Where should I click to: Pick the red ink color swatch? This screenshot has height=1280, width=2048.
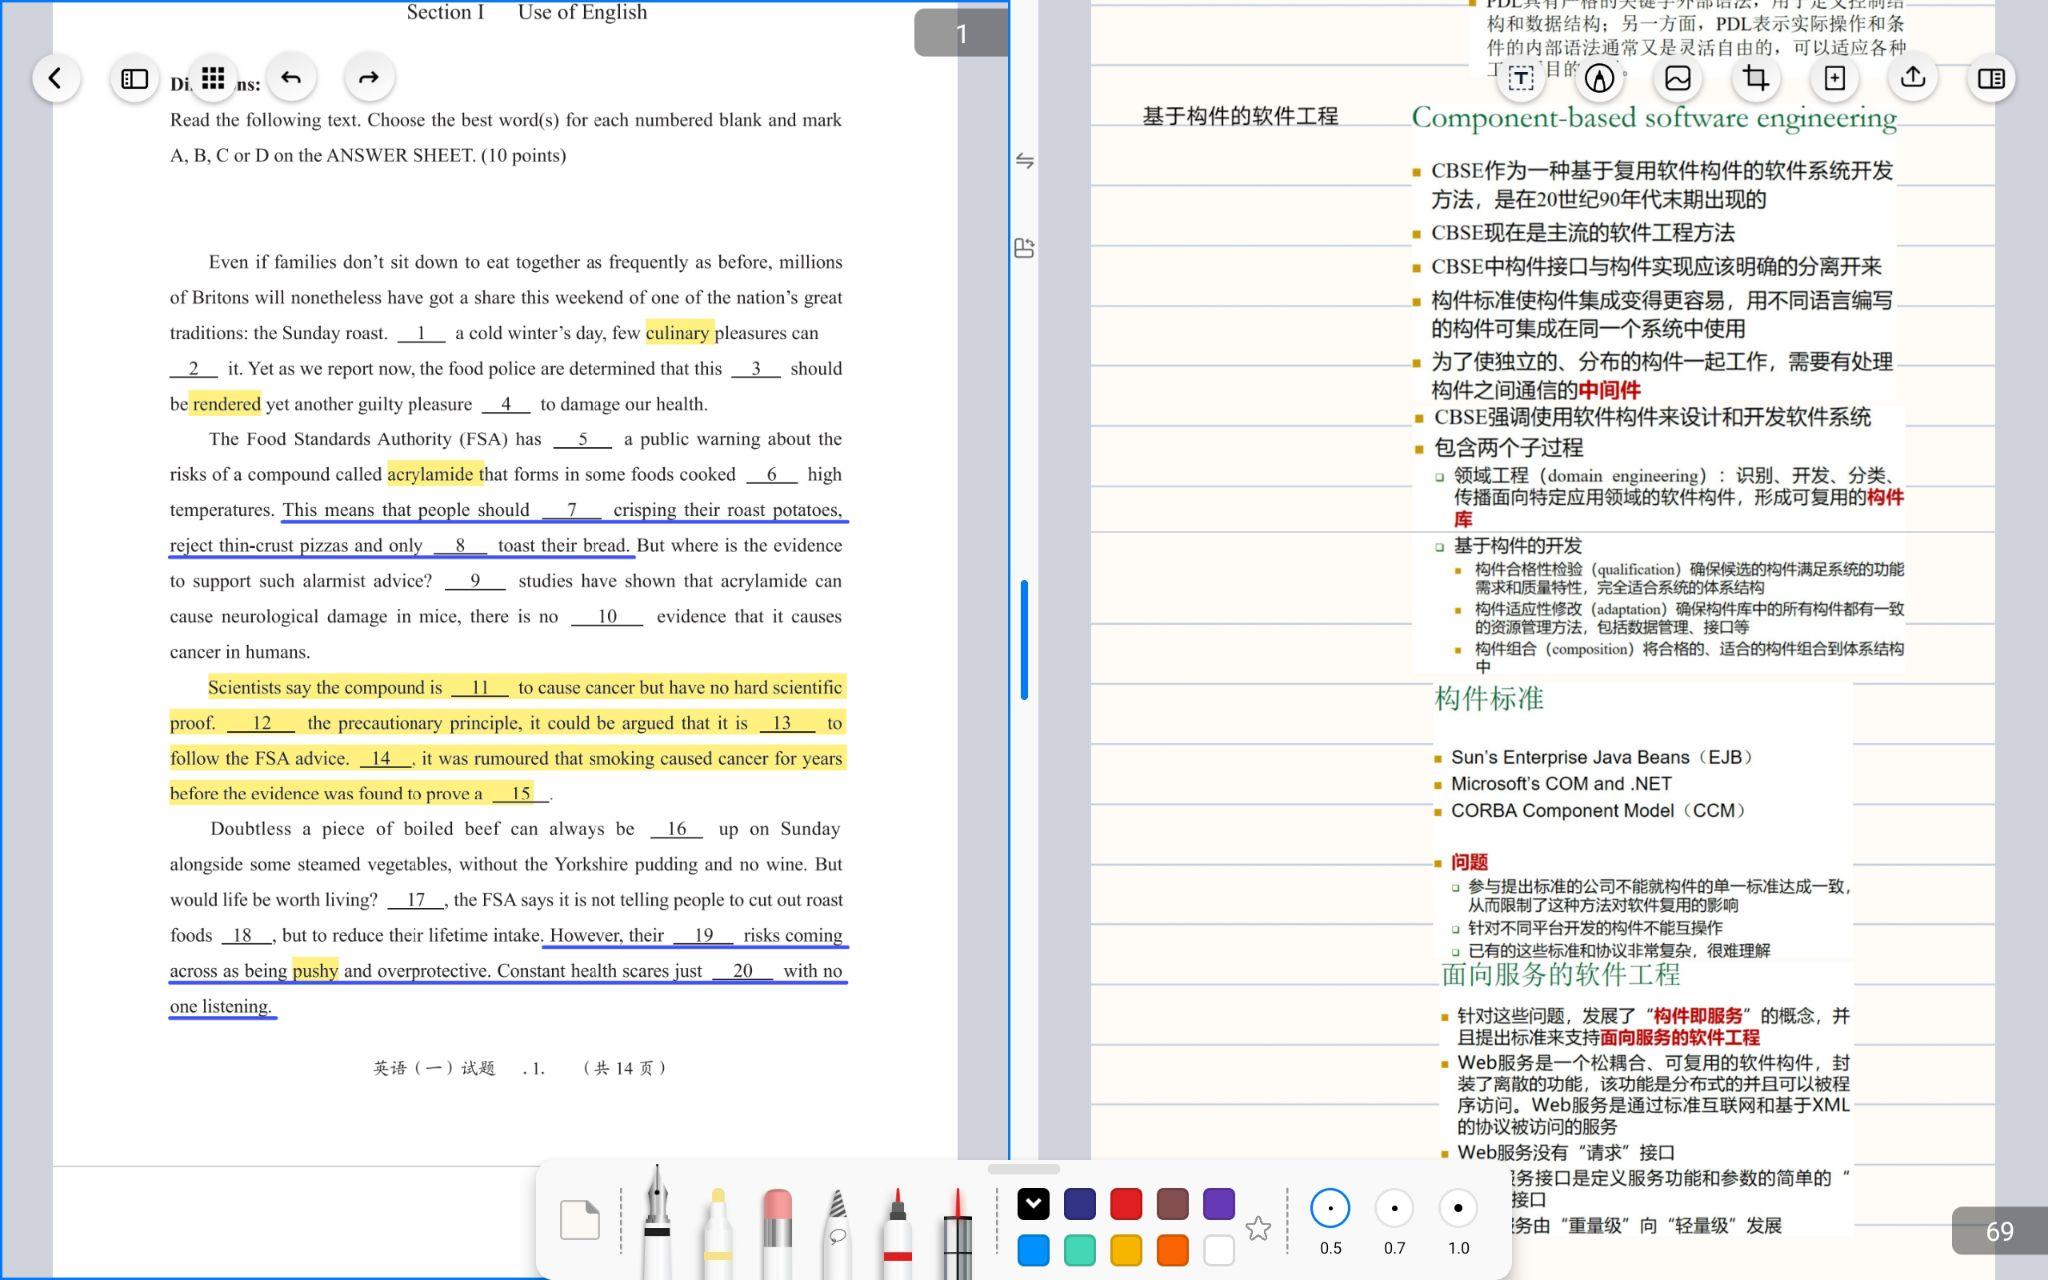pos(1126,1203)
